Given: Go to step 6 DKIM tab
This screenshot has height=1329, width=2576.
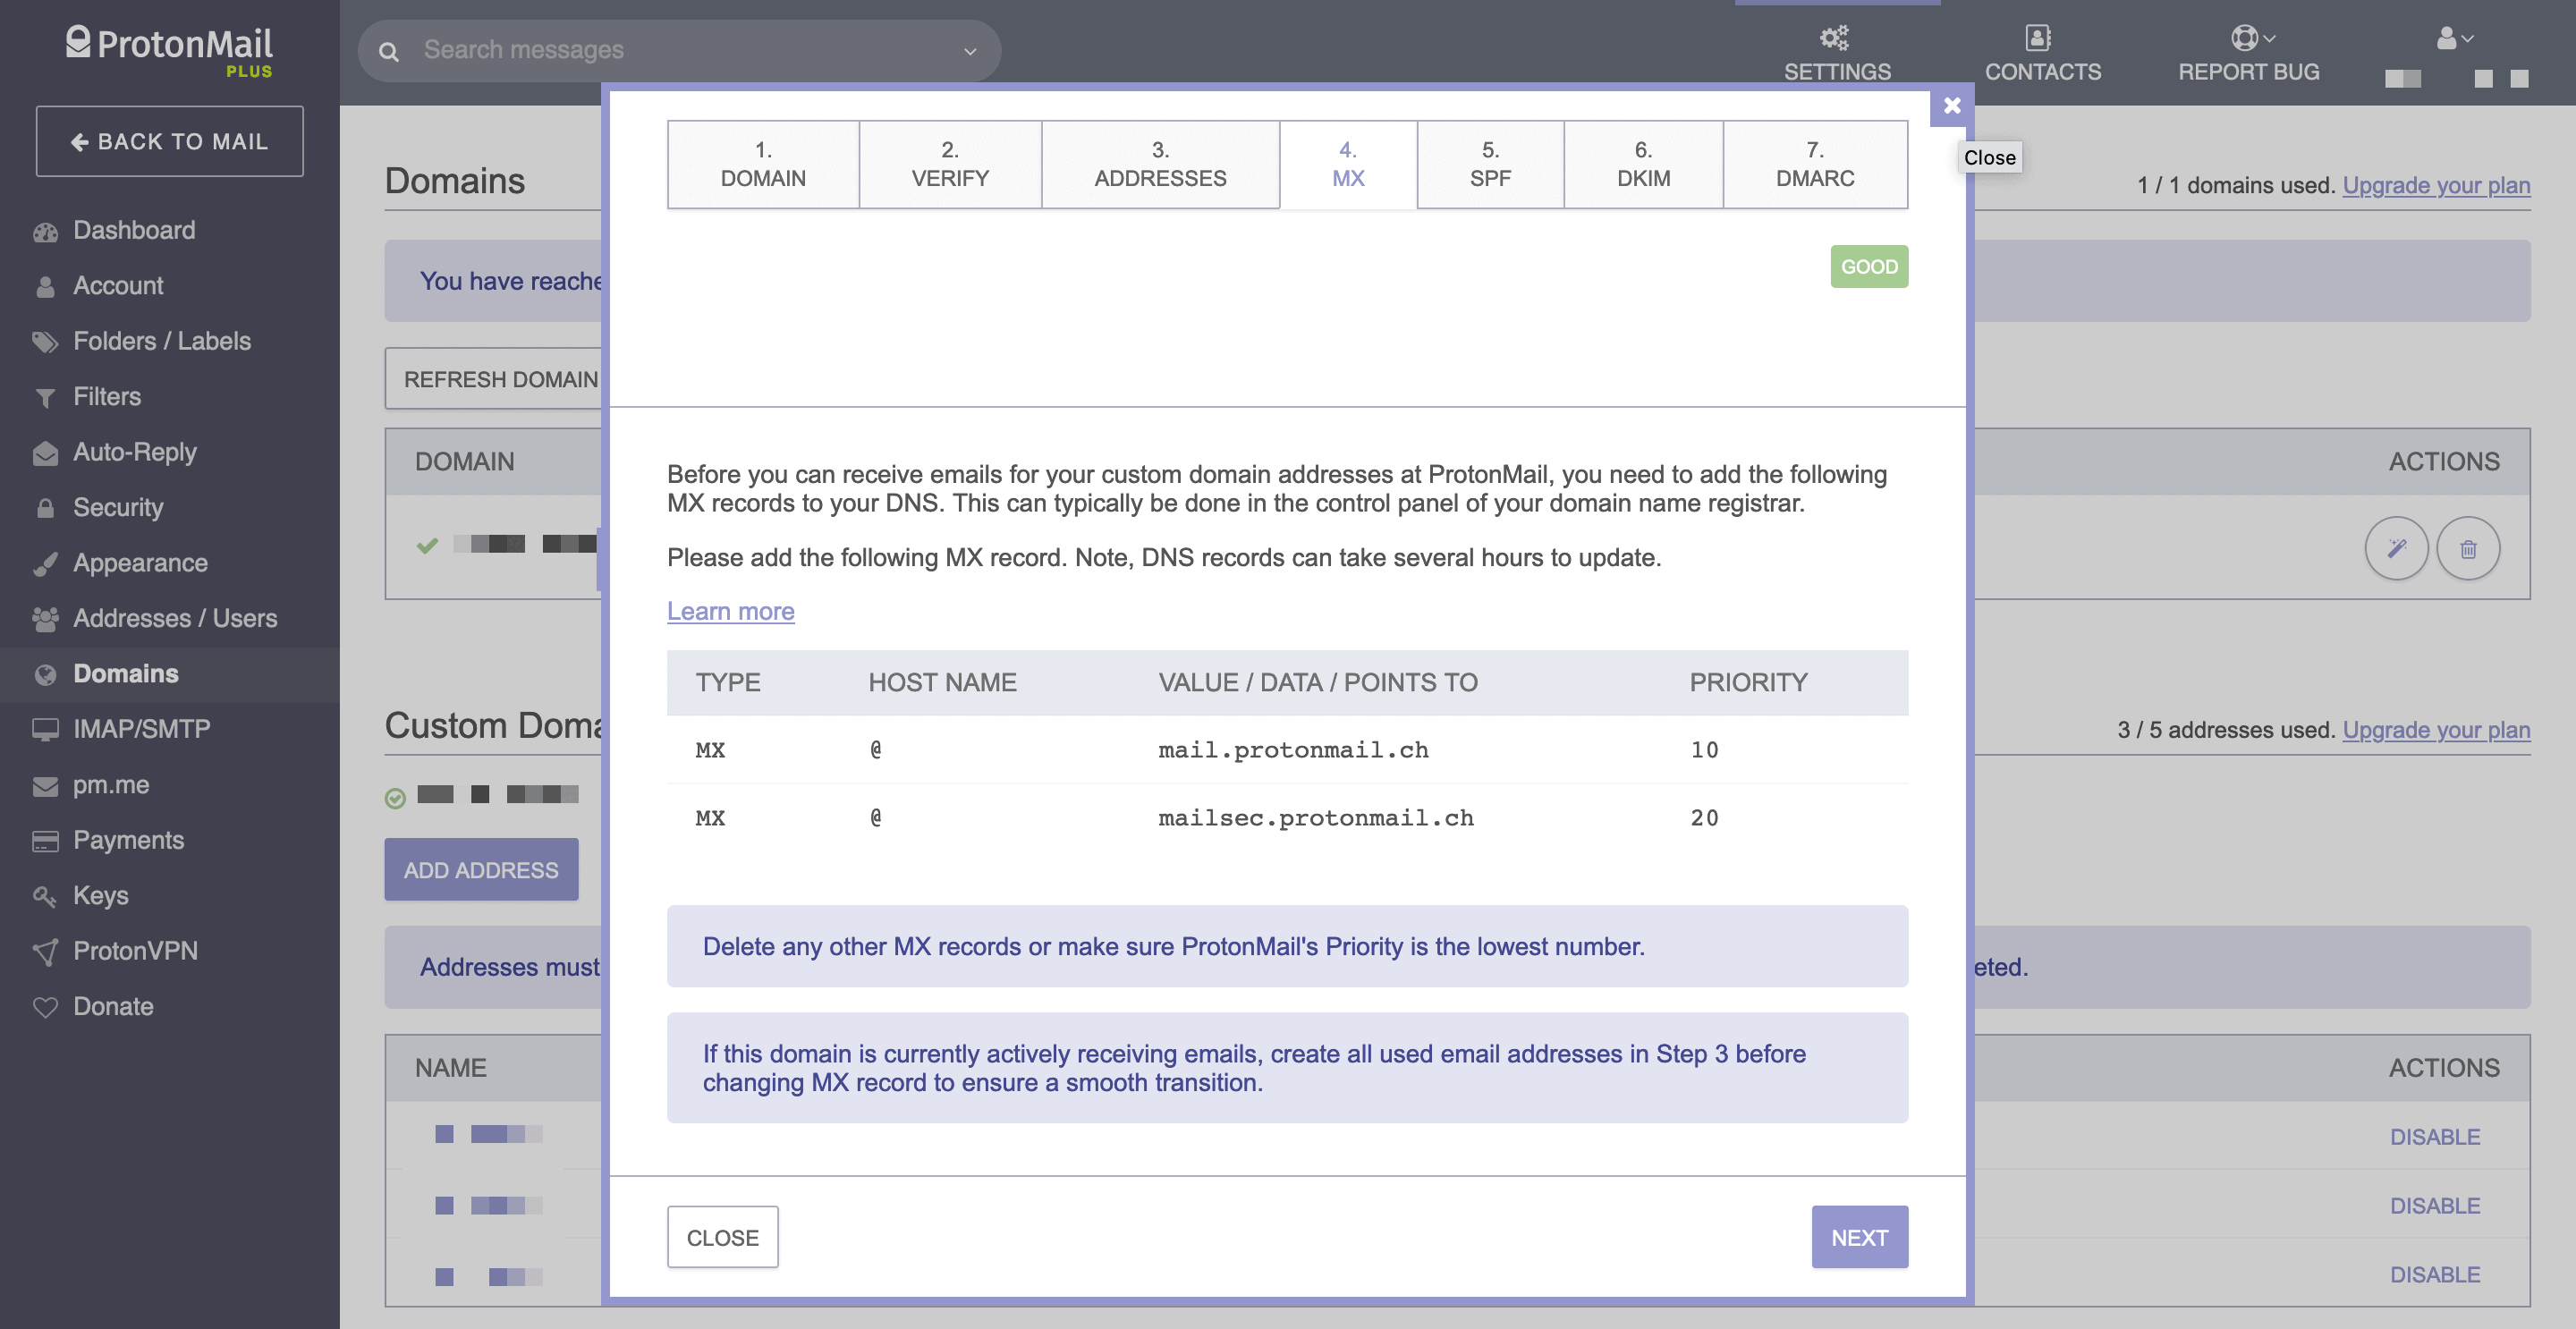Looking at the screenshot, I should point(1643,164).
